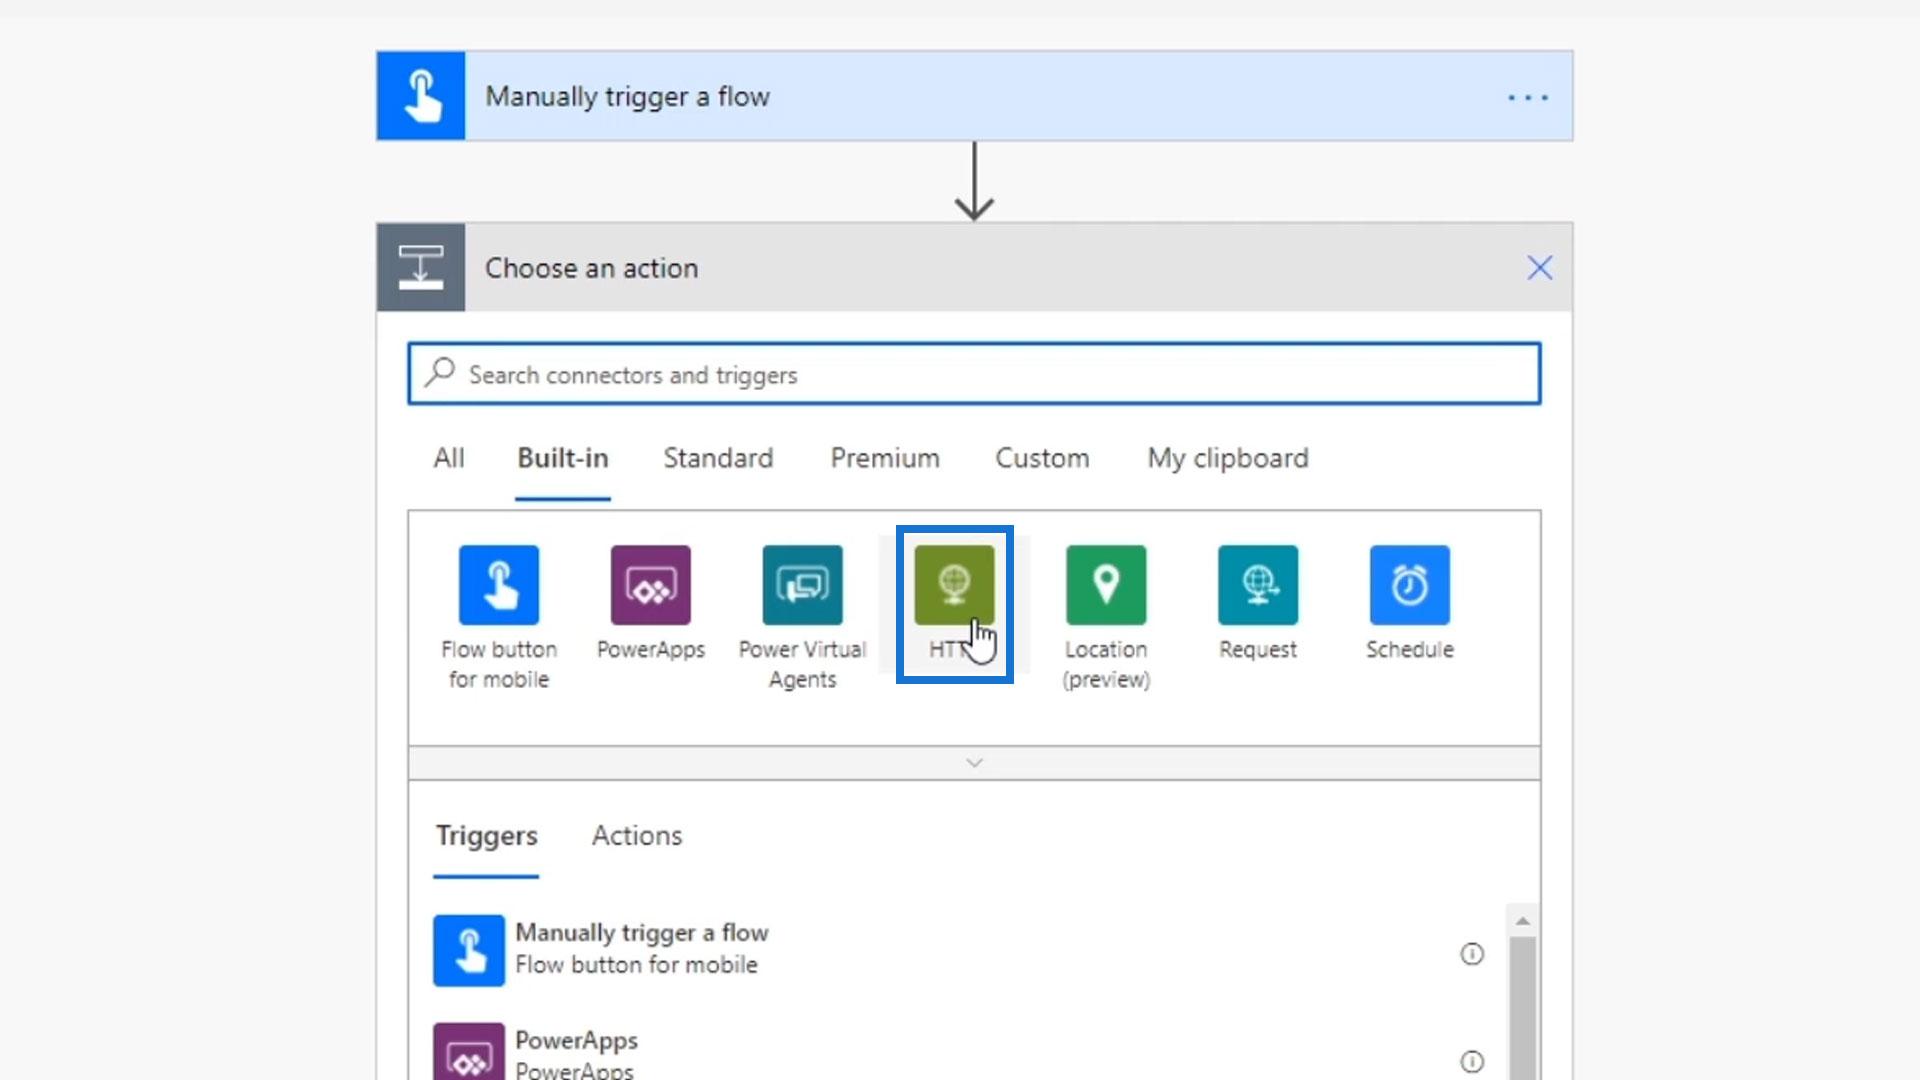Open the trigger card's three-dot menu
Image resolution: width=1920 pixels, height=1080 pixels.
(1527, 98)
